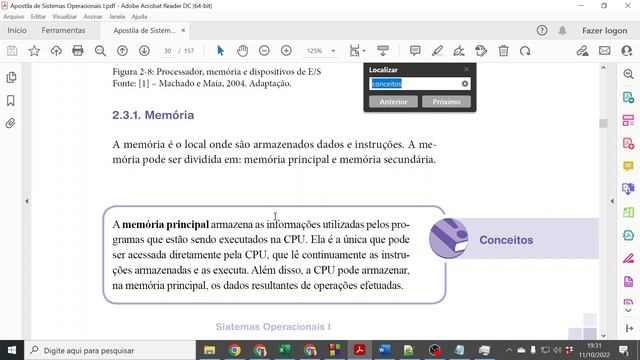Viewport: 640px width, 360px height.
Task: Close the Localizar find box
Action: point(466,69)
